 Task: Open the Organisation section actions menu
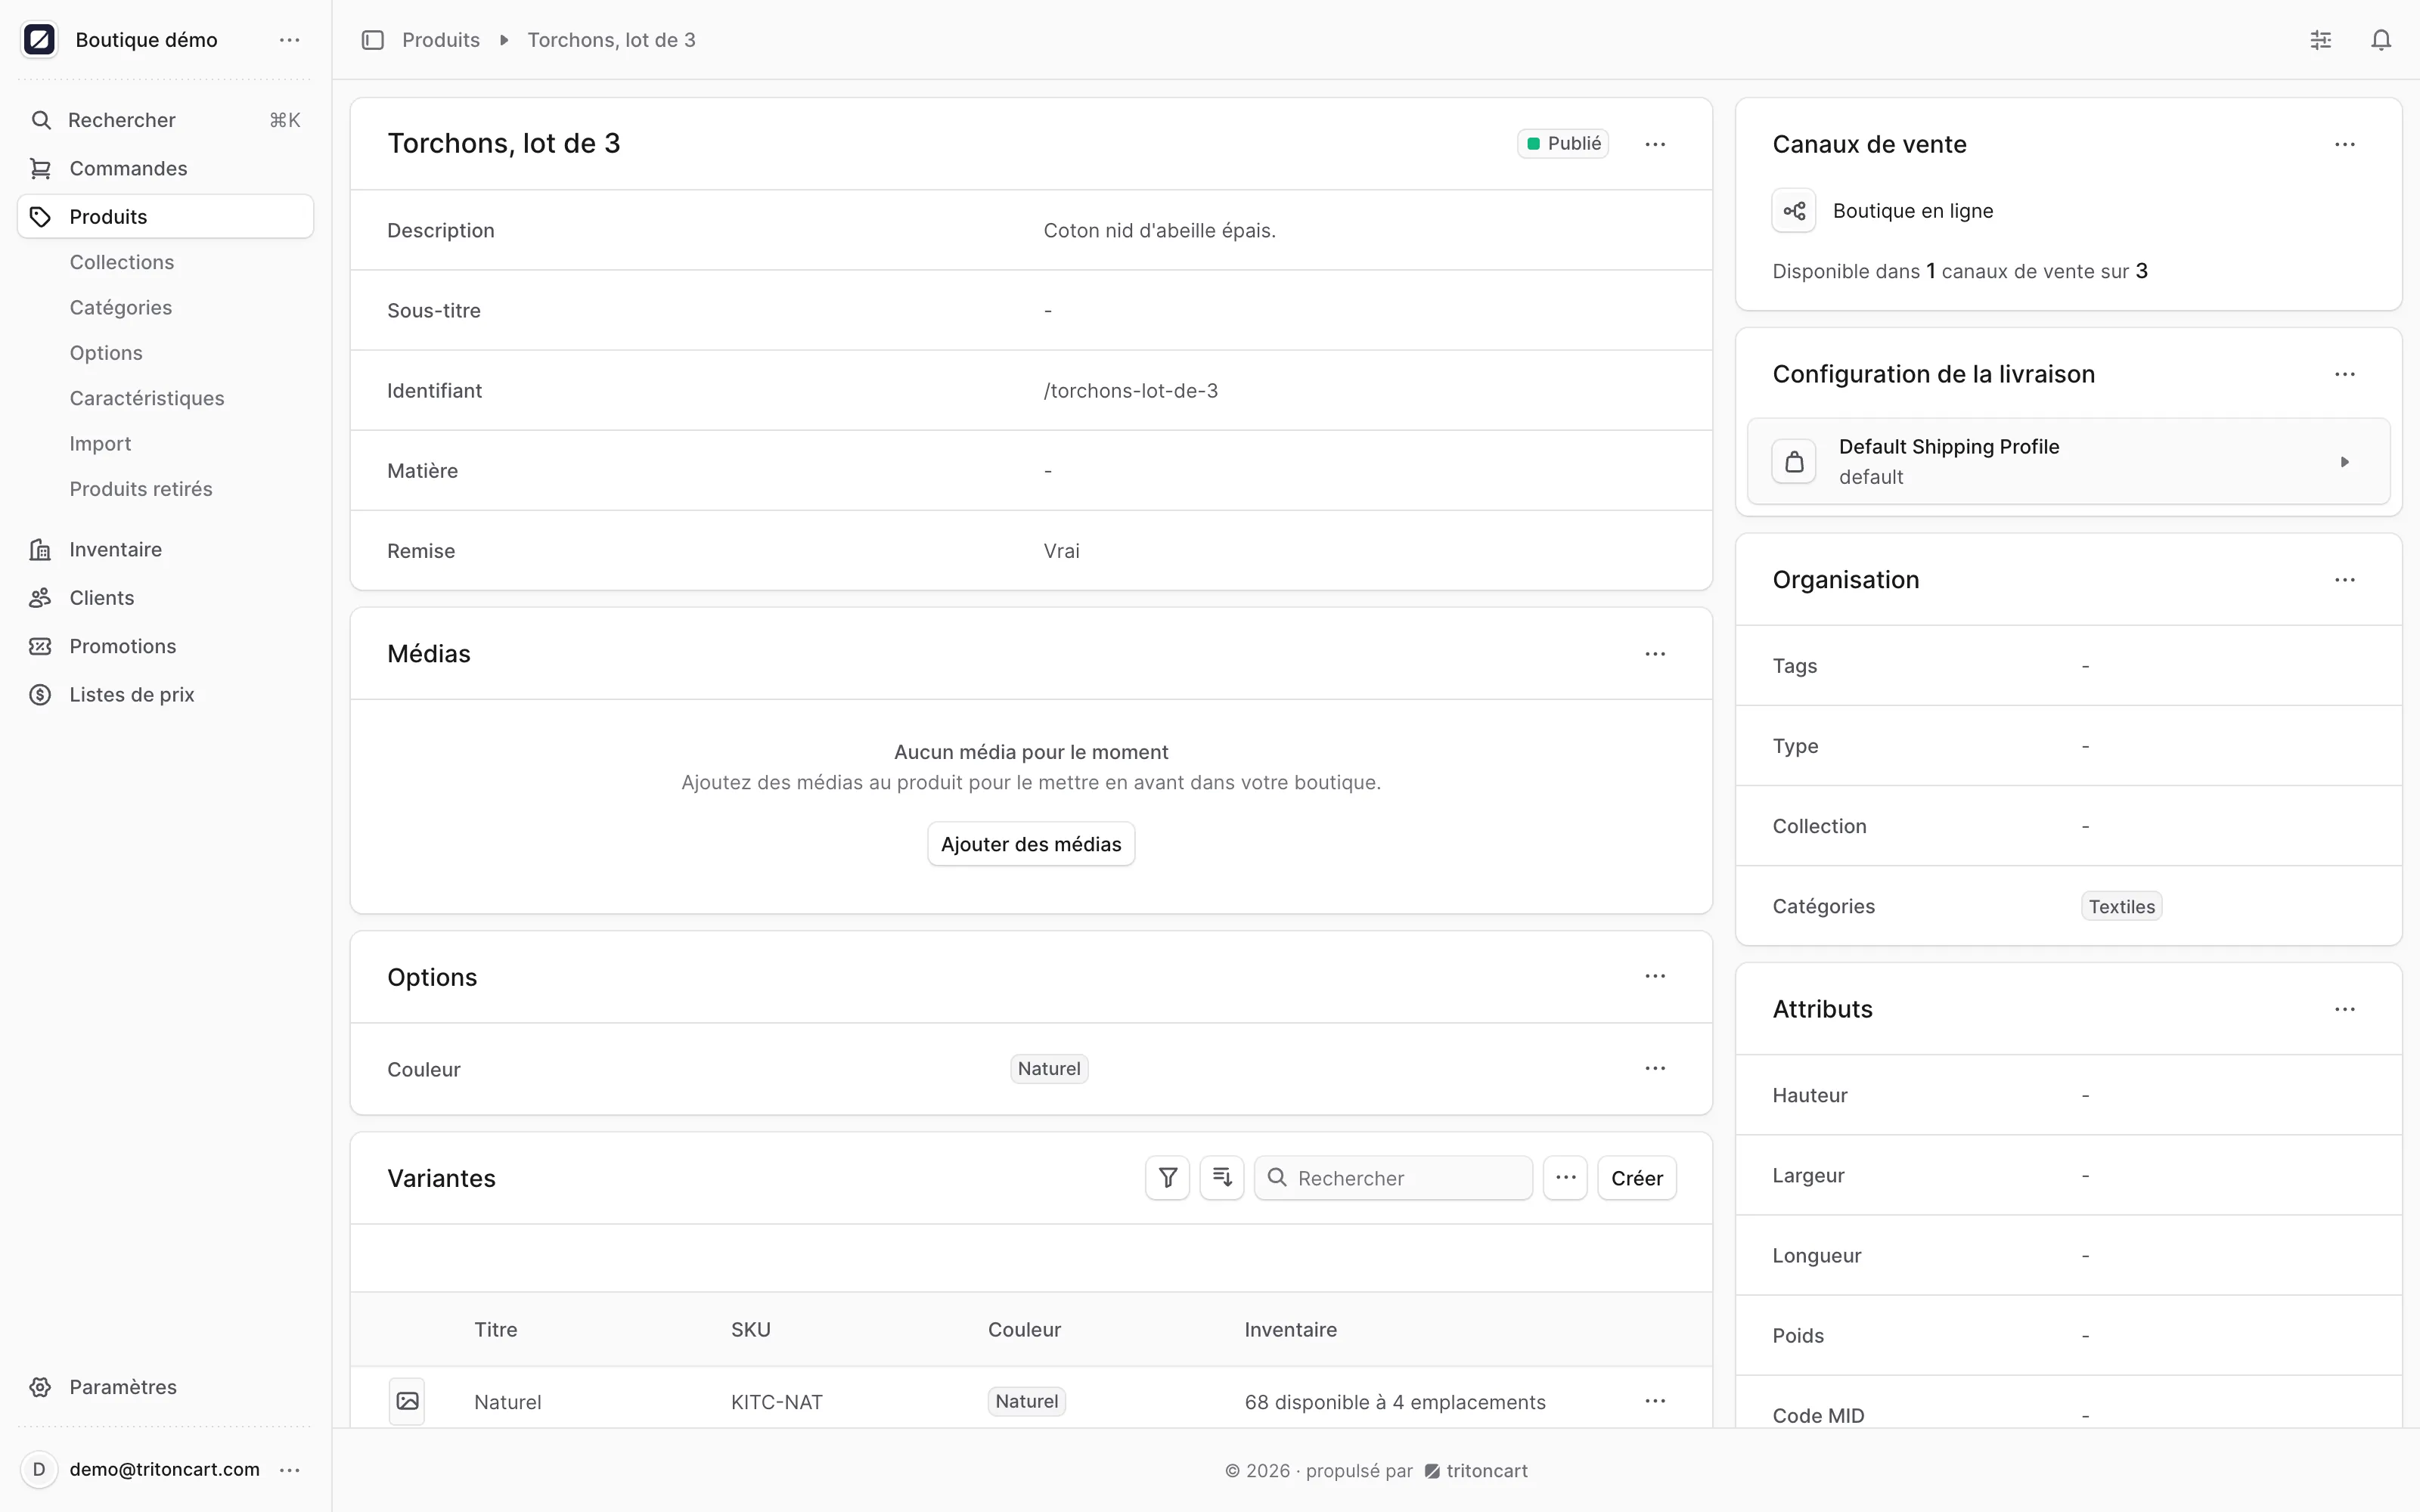pos(2345,580)
